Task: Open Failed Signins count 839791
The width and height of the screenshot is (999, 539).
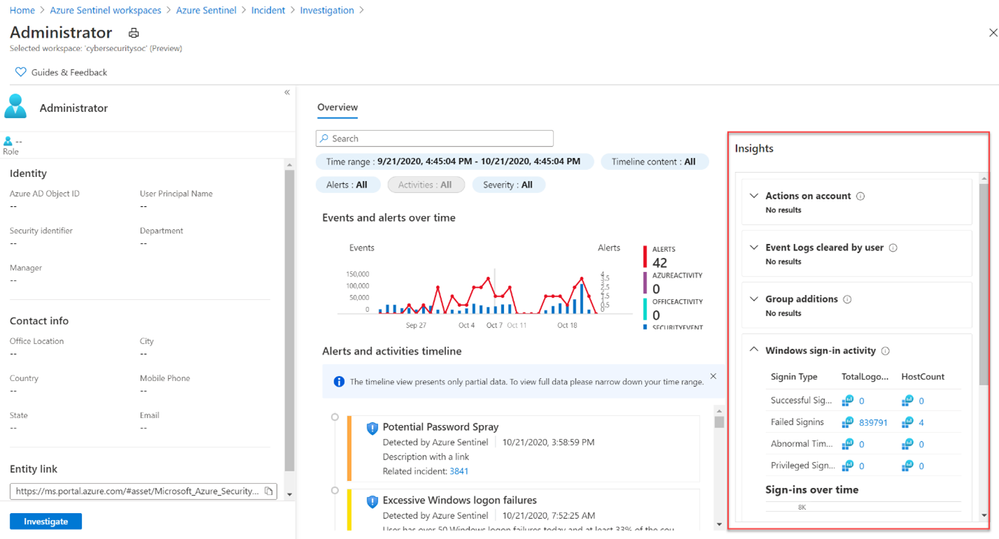Action: click(x=873, y=422)
